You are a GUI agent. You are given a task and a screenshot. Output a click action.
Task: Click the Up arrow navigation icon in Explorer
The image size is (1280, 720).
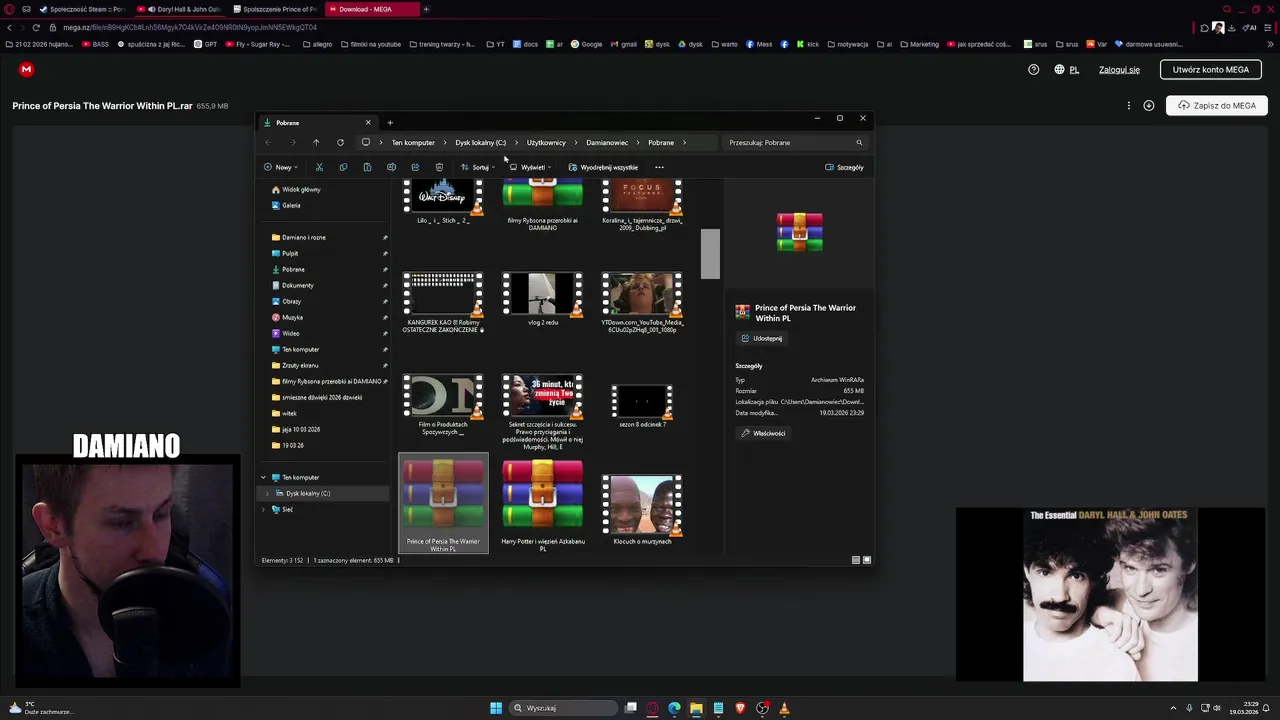coord(316,142)
